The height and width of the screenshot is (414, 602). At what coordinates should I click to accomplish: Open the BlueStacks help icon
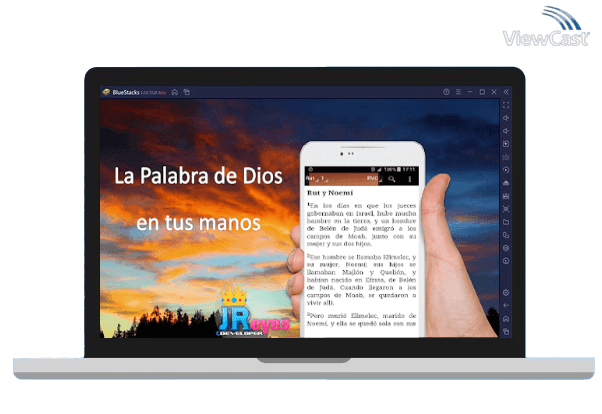[446, 92]
